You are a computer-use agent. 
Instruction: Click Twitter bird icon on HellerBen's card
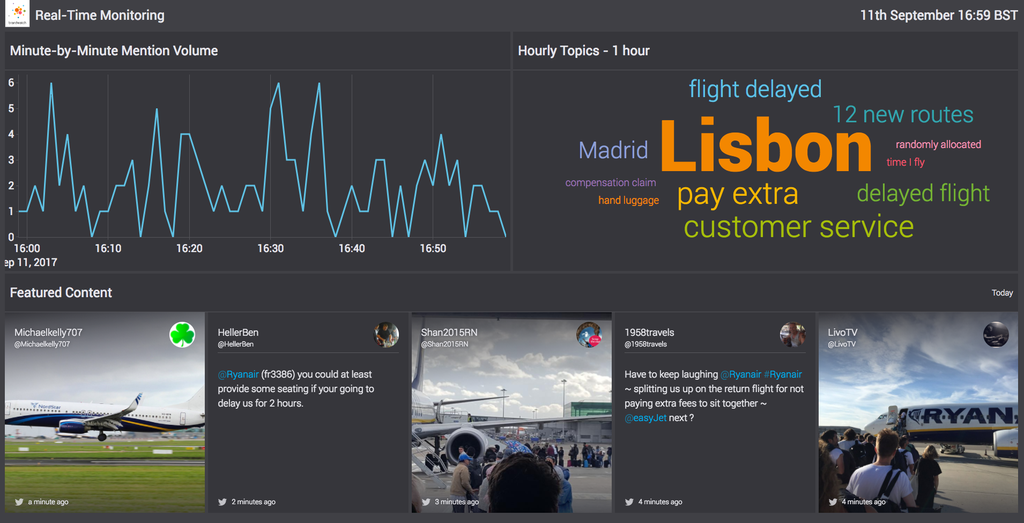[222, 501]
